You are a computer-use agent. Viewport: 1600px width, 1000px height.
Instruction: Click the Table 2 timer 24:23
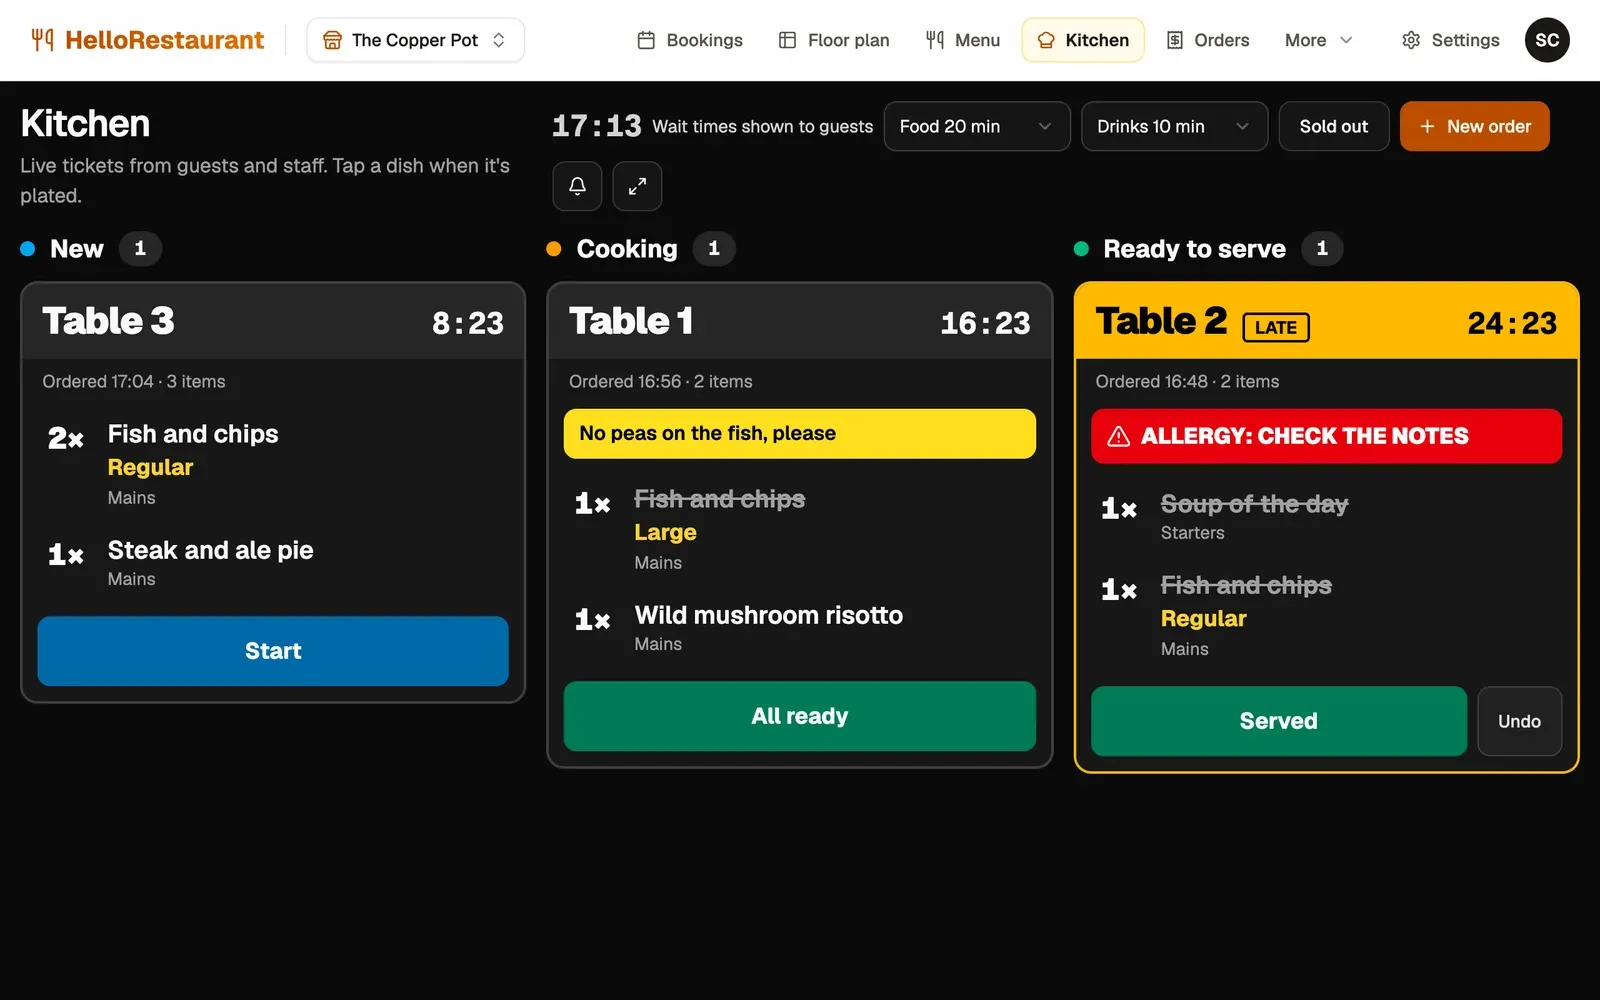1512,323
